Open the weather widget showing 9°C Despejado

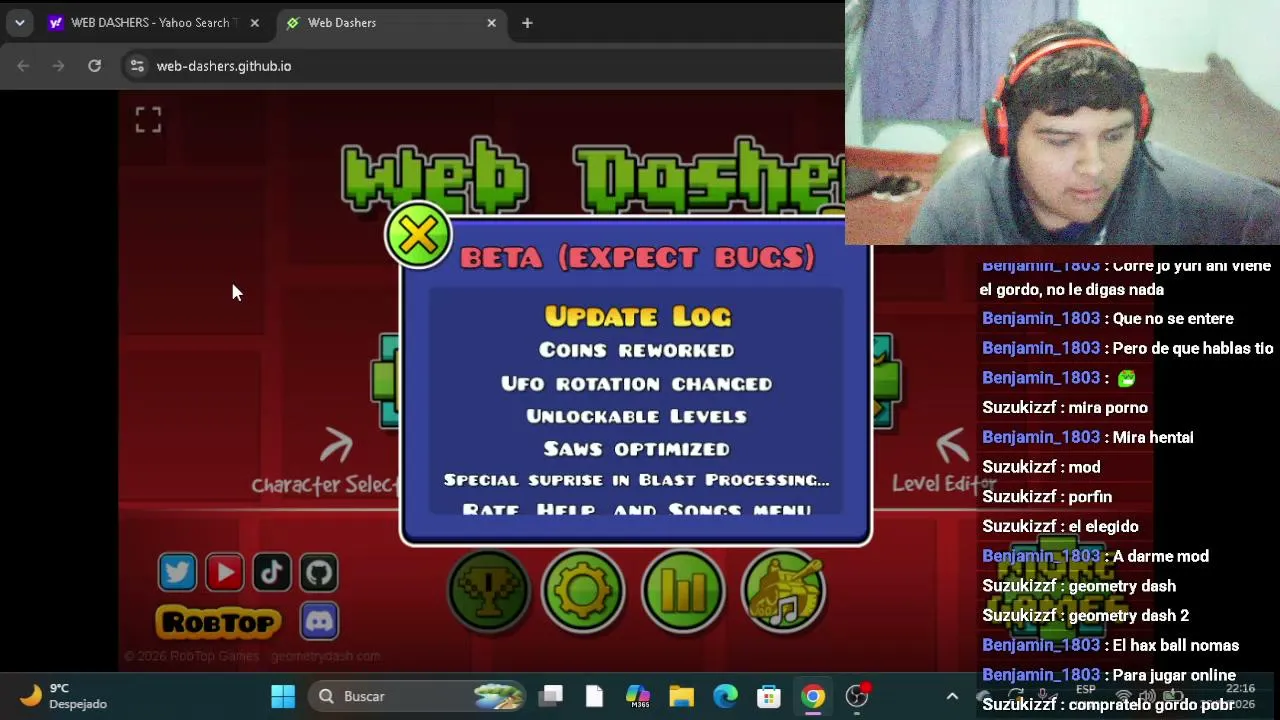tap(64, 696)
